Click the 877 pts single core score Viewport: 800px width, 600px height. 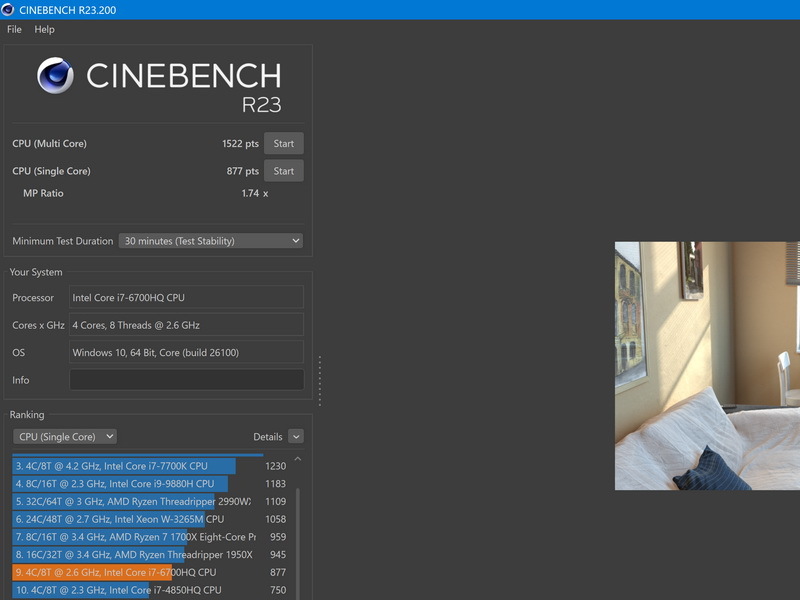[243, 171]
